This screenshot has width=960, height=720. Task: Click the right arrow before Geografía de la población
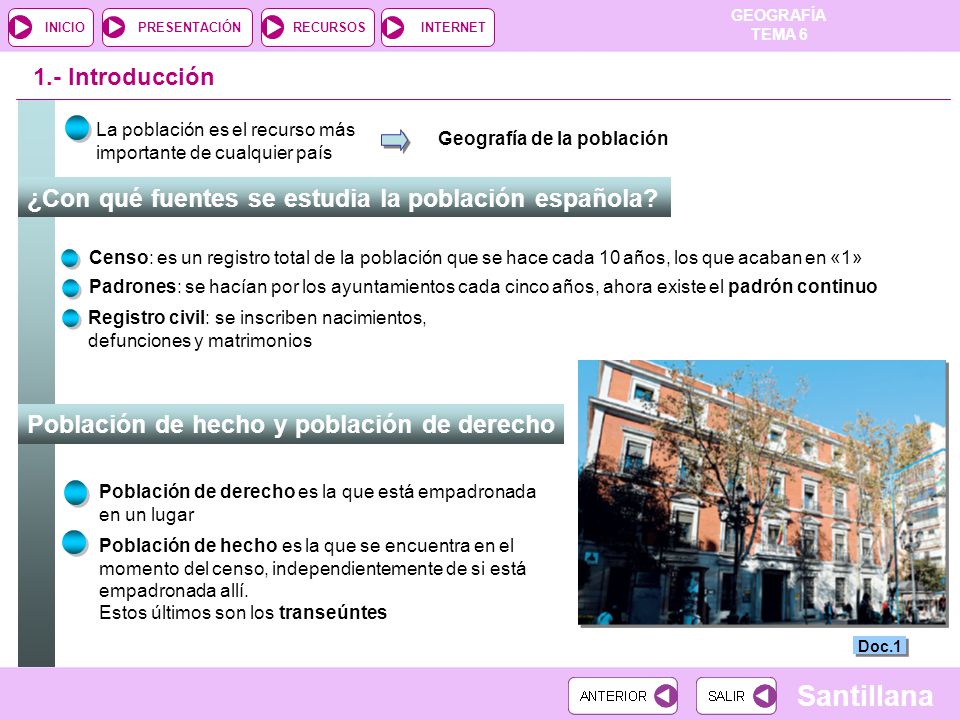coord(395,141)
